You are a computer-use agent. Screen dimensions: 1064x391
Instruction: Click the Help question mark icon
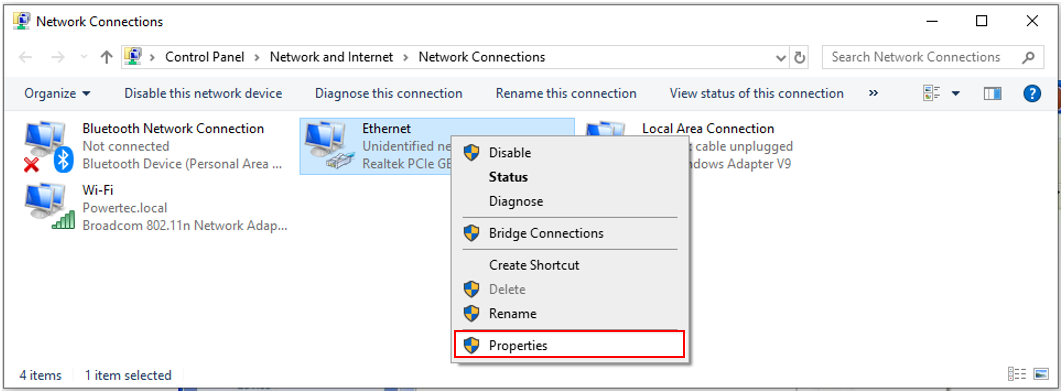tap(1031, 94)
